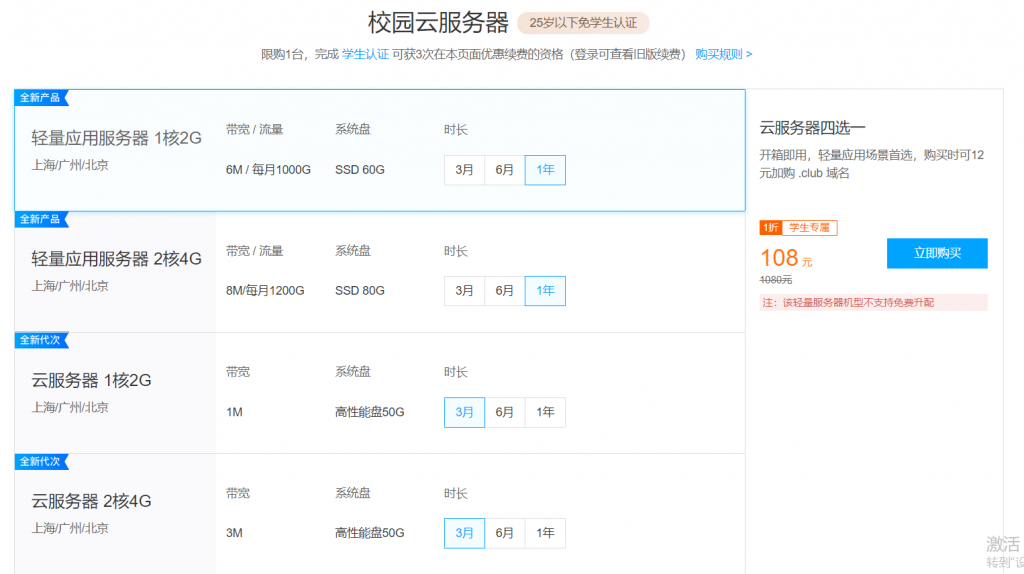Click the 全新产品 tag on 1核2G 轻量 card
The width and height of the screenshot is (1024, 574).
coord(40,98)
